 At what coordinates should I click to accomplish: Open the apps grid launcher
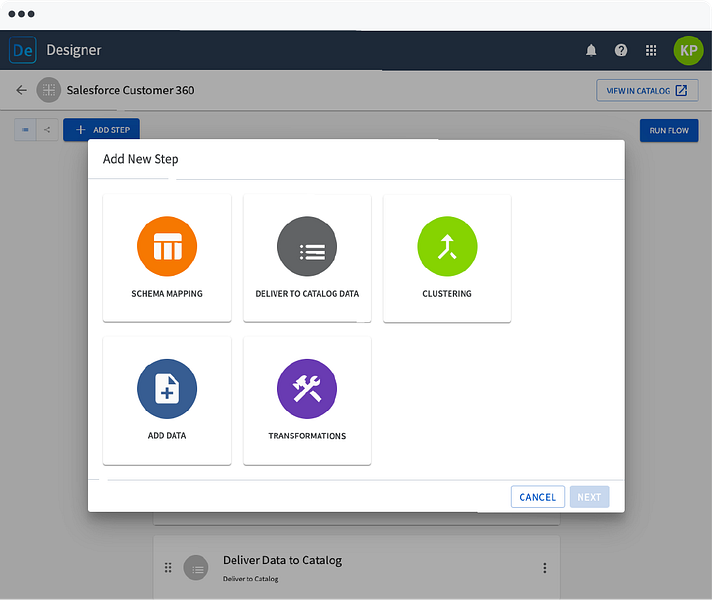pos(651,50)
